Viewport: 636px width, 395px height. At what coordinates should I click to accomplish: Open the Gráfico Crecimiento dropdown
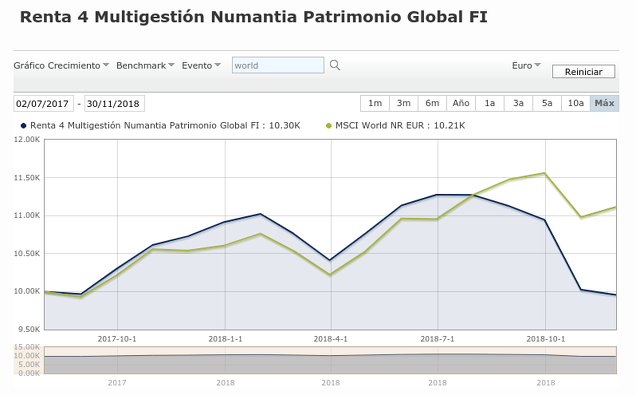click(x=61, y=65)
